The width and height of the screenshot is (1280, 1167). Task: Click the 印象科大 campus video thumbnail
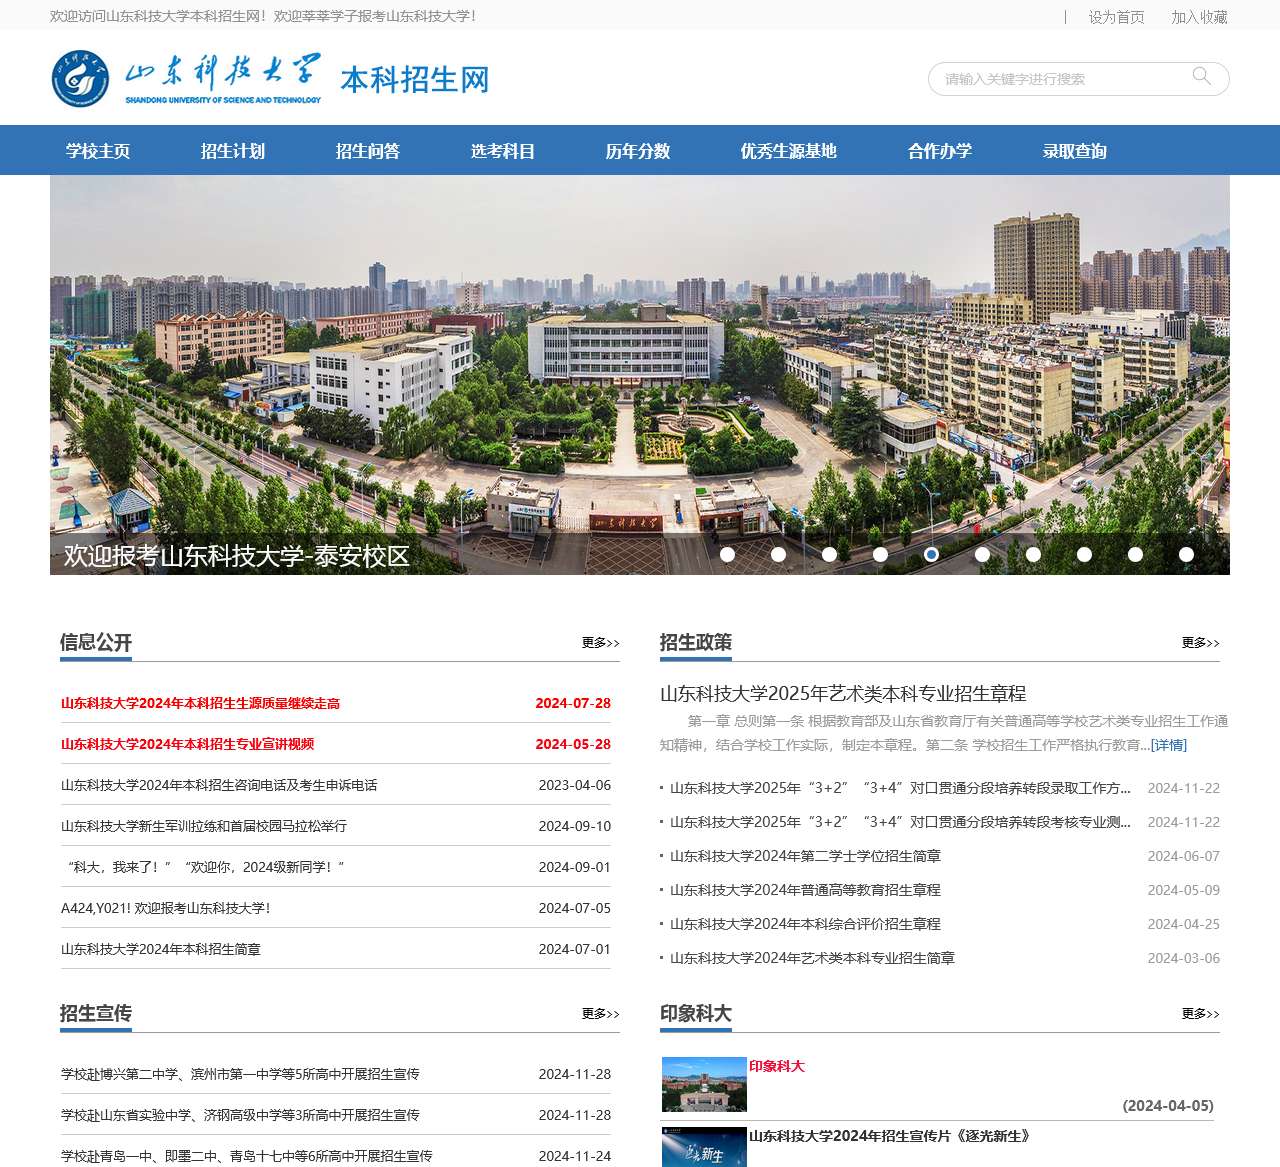click(x=701, y=1086)
